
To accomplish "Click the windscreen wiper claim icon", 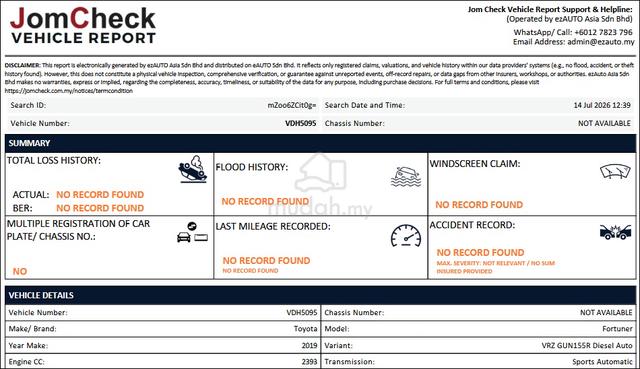I will point(615,171).
